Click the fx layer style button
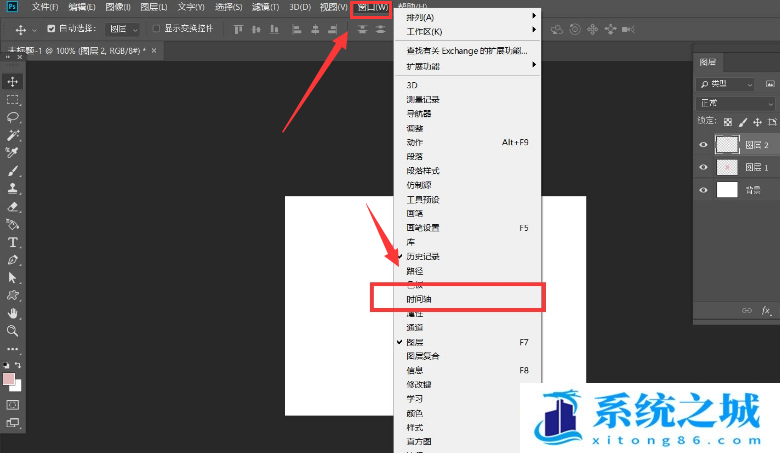The height and width of the screenshot is (453, 780). pyautogui.click(x=766, y=311)
